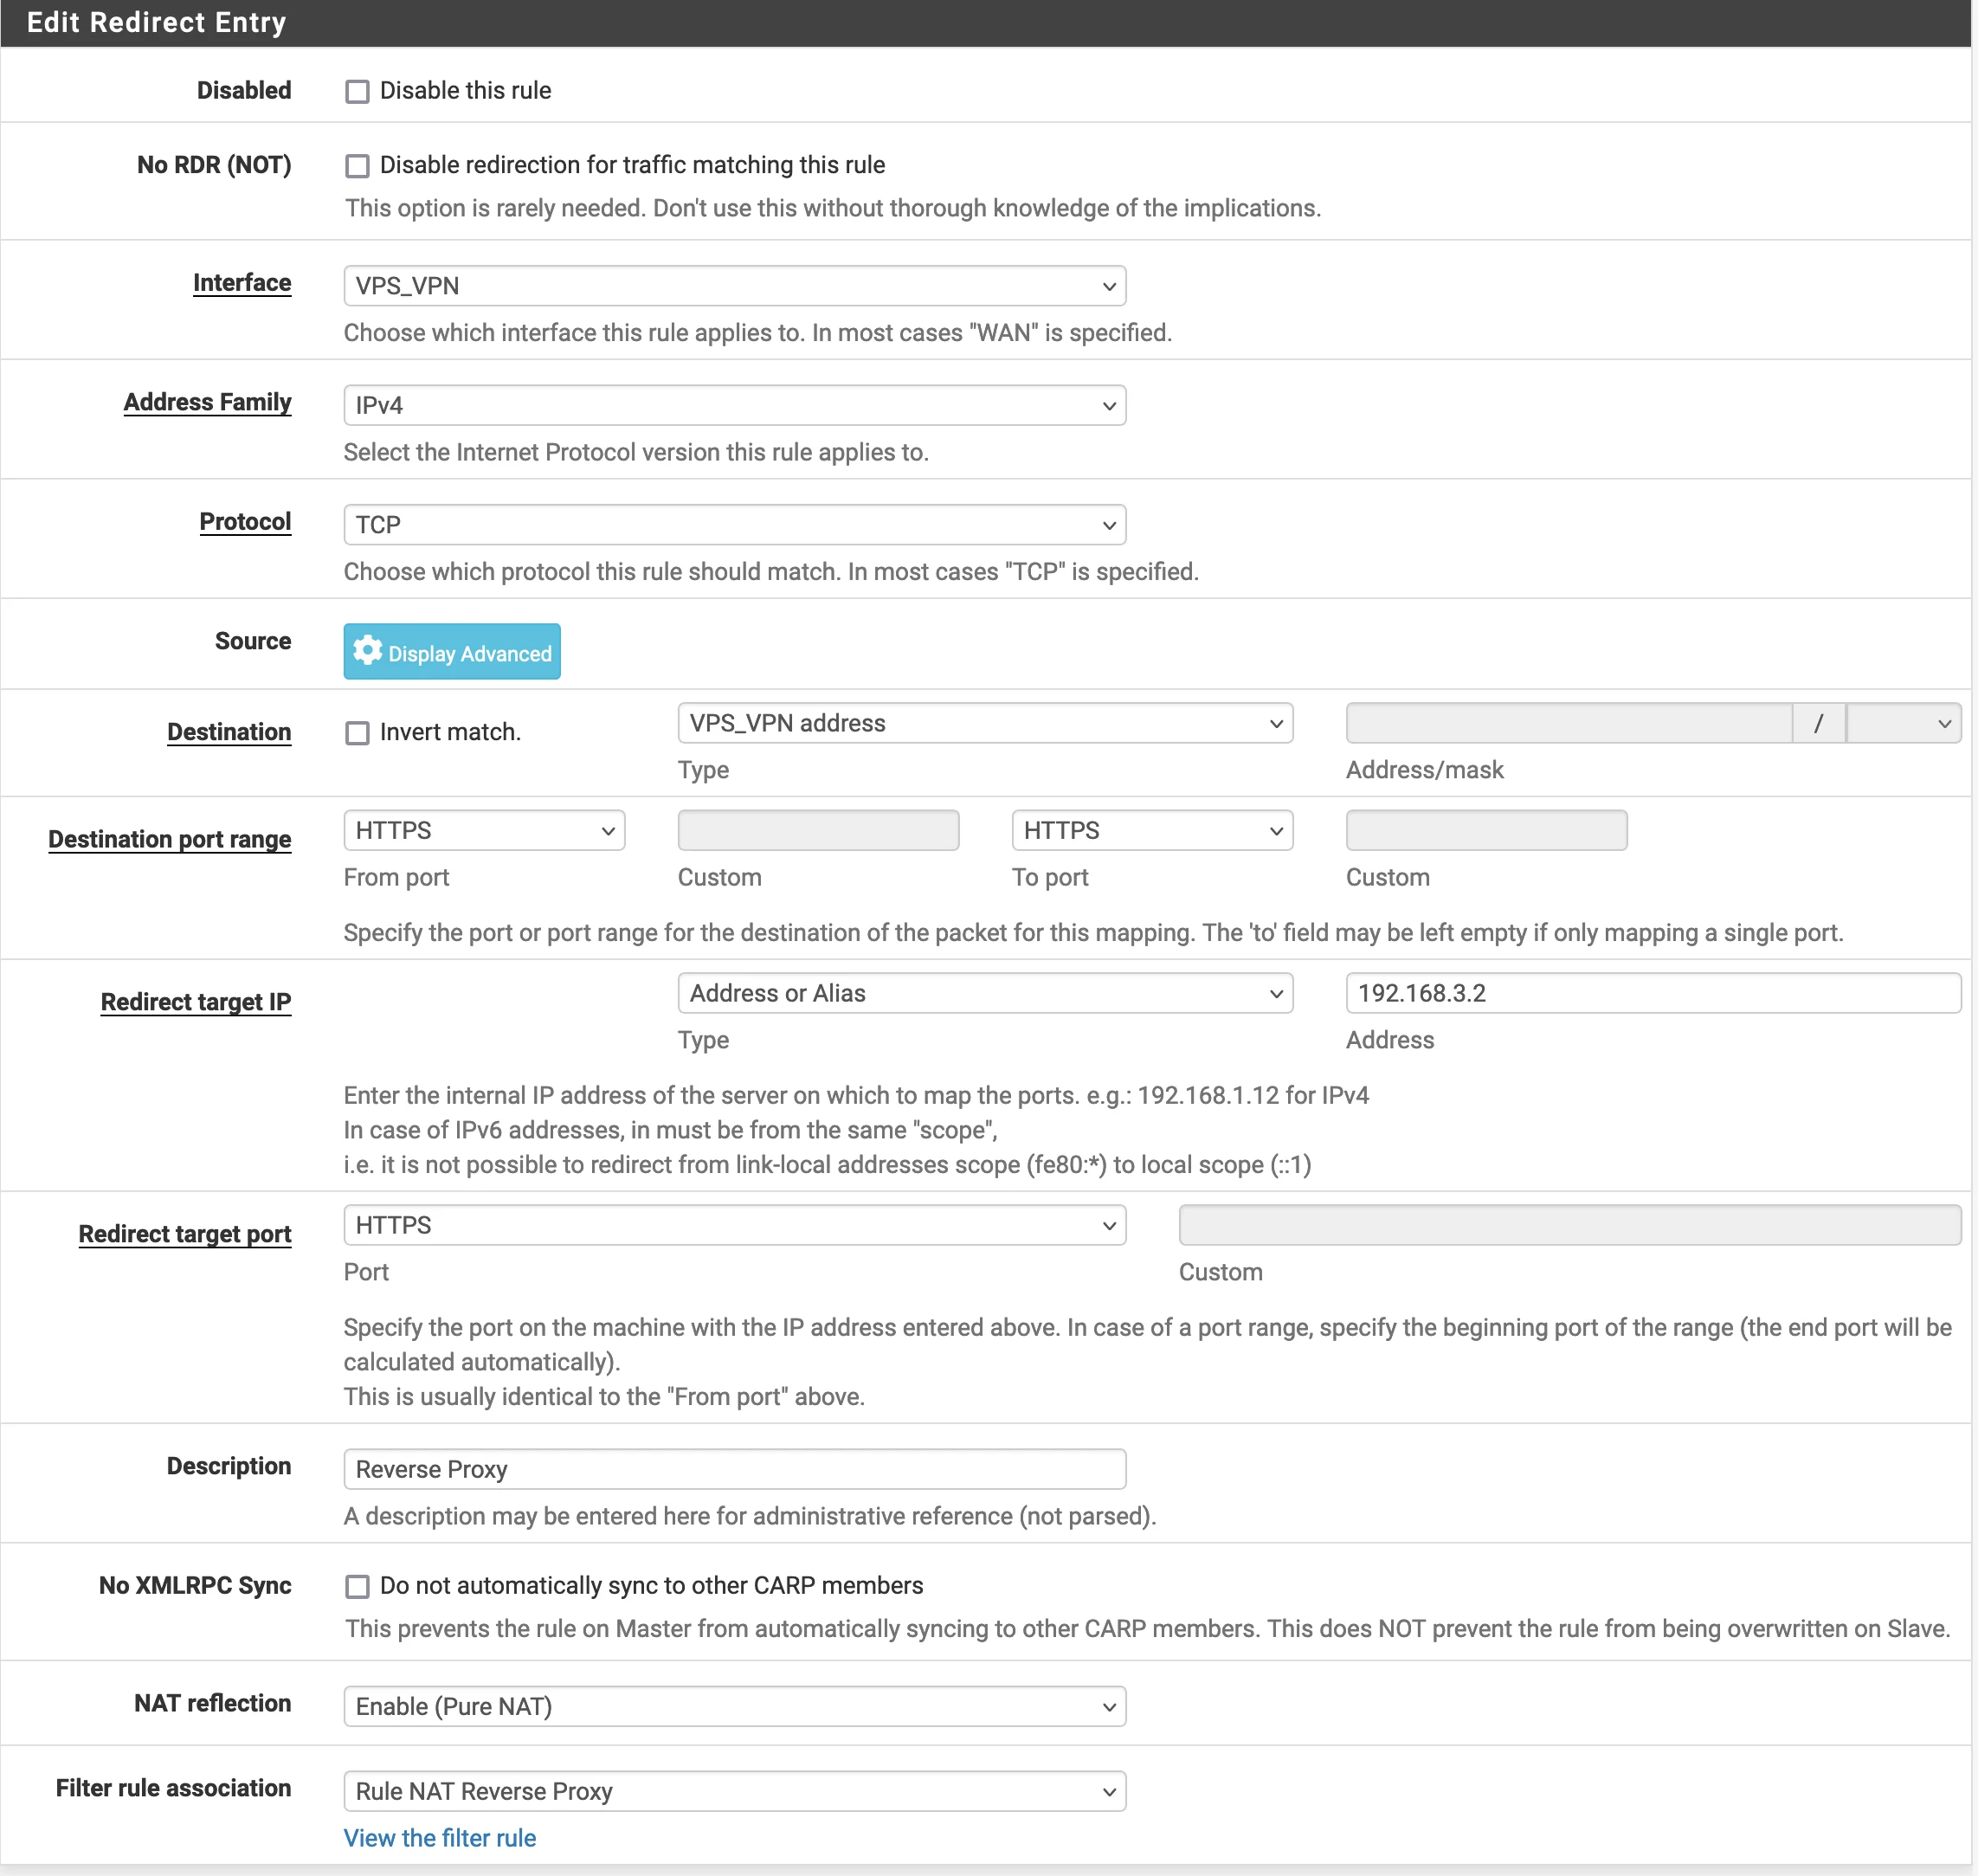Open Redirect target IP type dropdown

[x=984, y=993]
